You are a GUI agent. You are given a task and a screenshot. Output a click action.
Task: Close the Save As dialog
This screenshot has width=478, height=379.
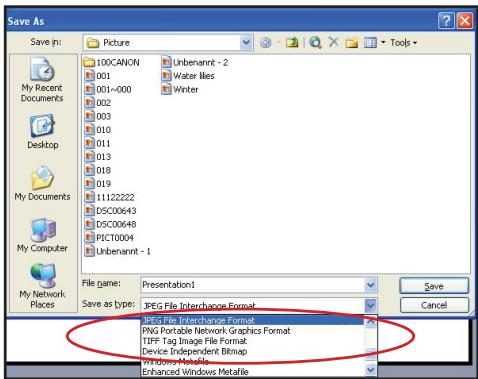pos(465,21)
